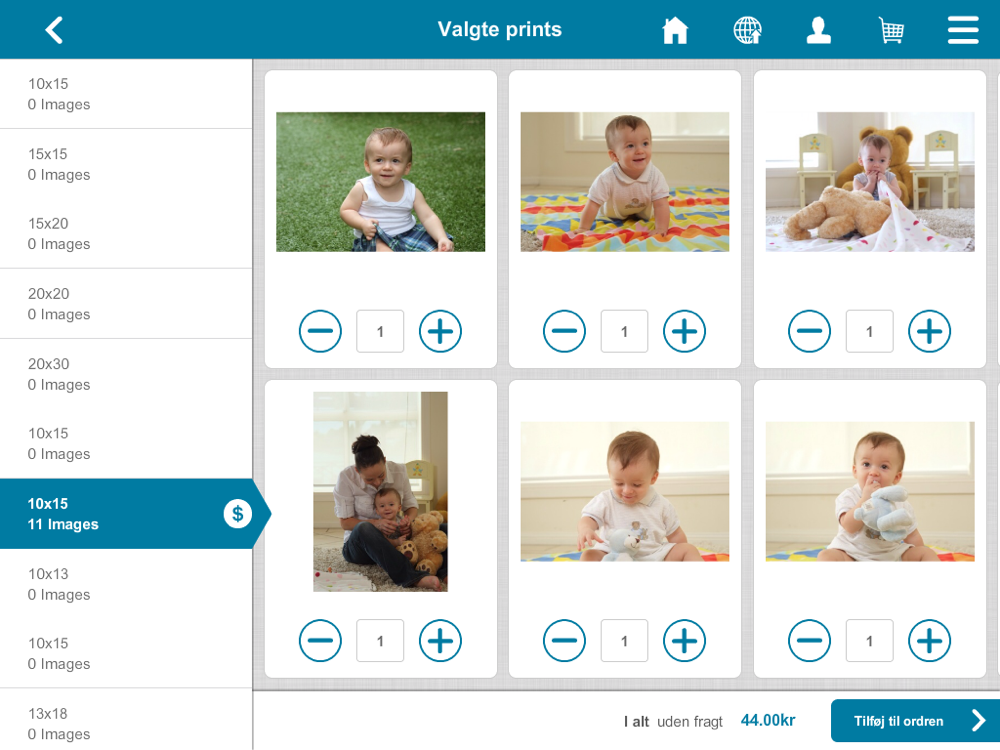Open the user account icon
Screen dimensions: 1000x750
[x=819, y=30]
